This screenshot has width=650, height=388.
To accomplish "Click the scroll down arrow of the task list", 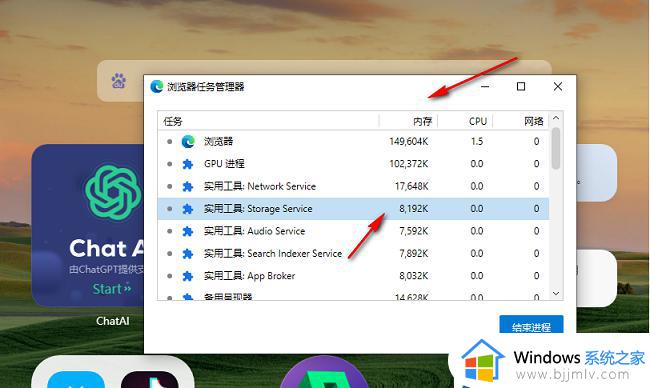I will click(556, 293).
